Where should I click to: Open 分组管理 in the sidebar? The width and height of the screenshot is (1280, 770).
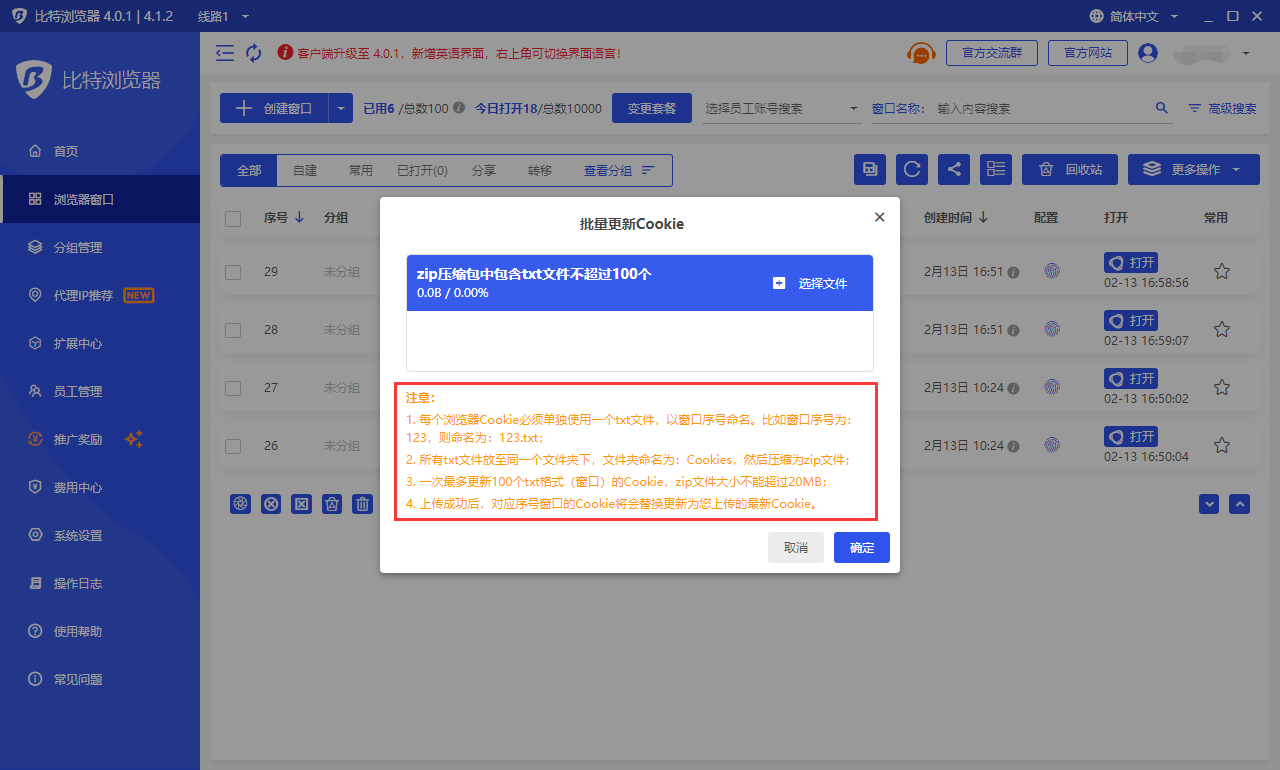coord(78,247)
